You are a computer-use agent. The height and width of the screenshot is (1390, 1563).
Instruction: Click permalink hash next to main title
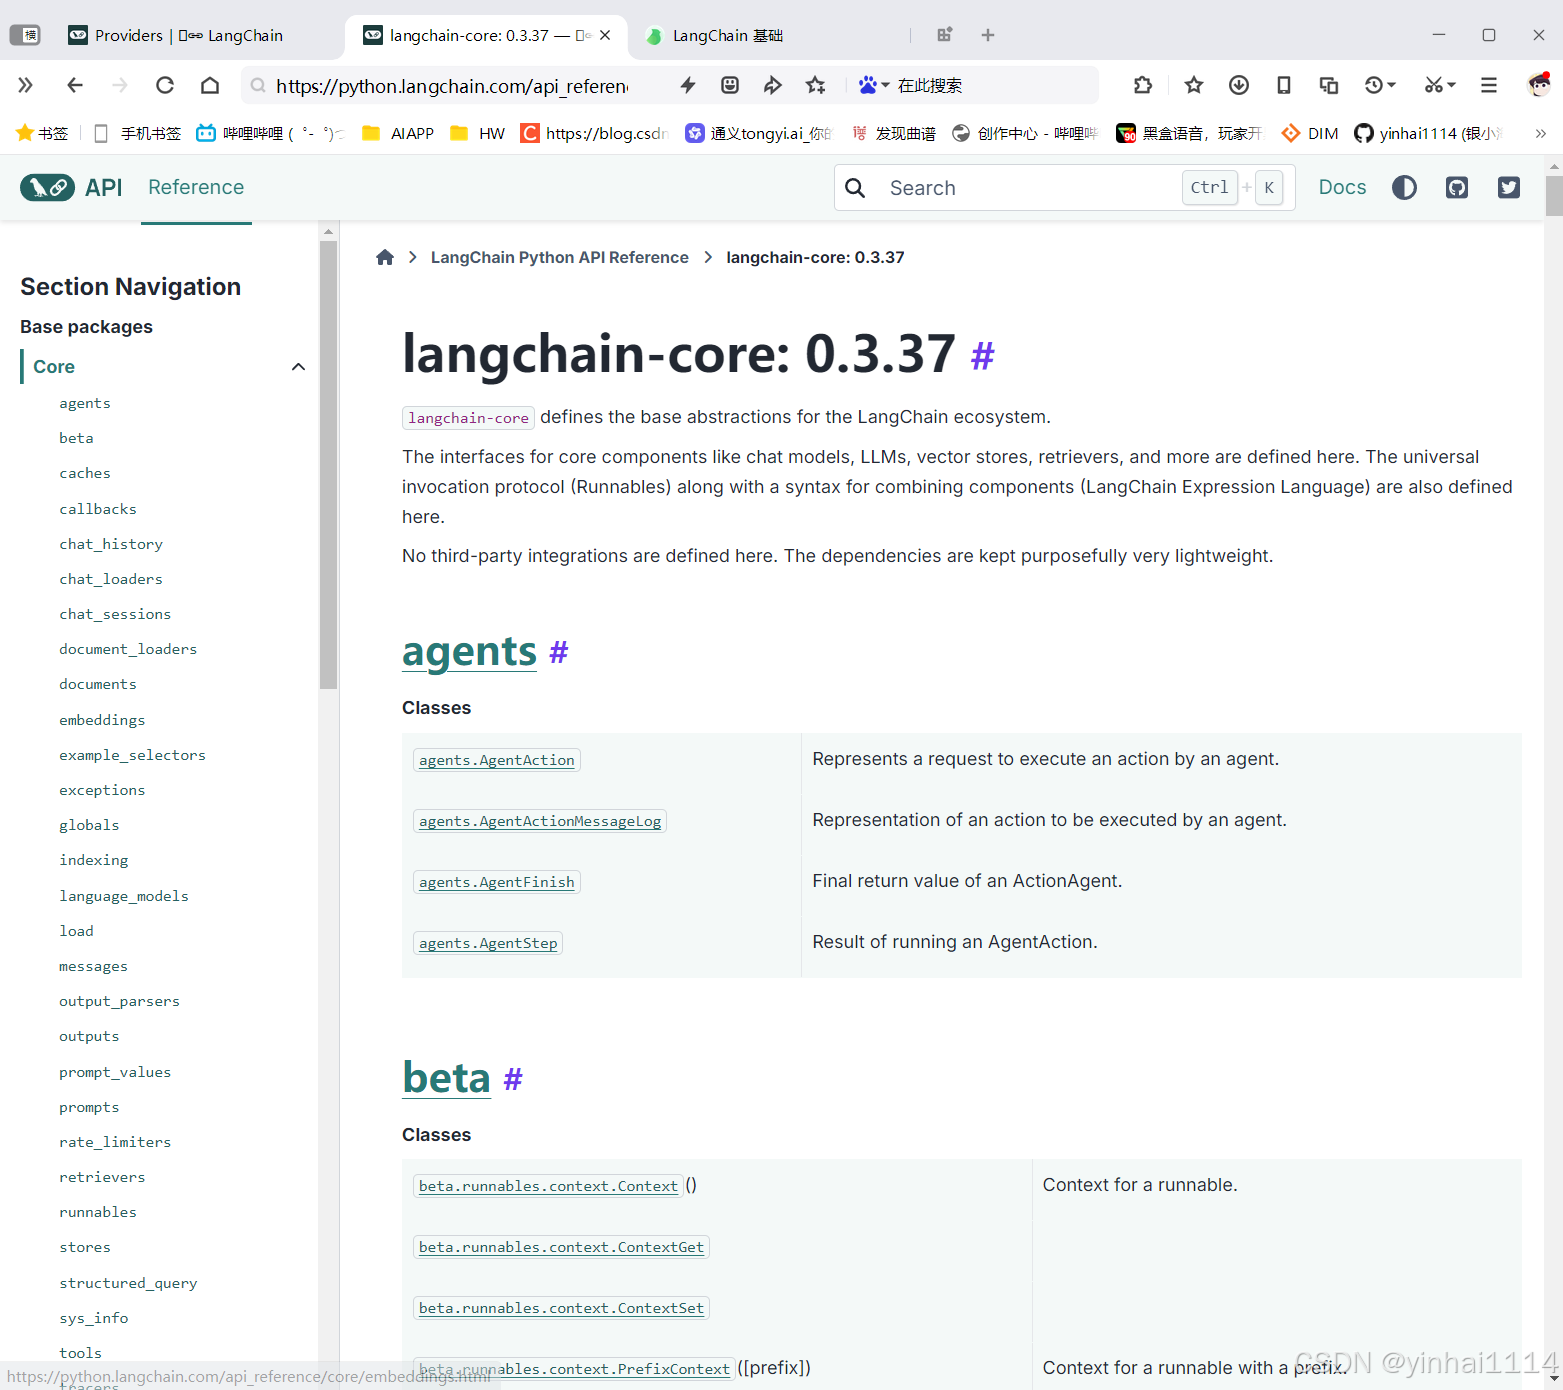[983, 356]
